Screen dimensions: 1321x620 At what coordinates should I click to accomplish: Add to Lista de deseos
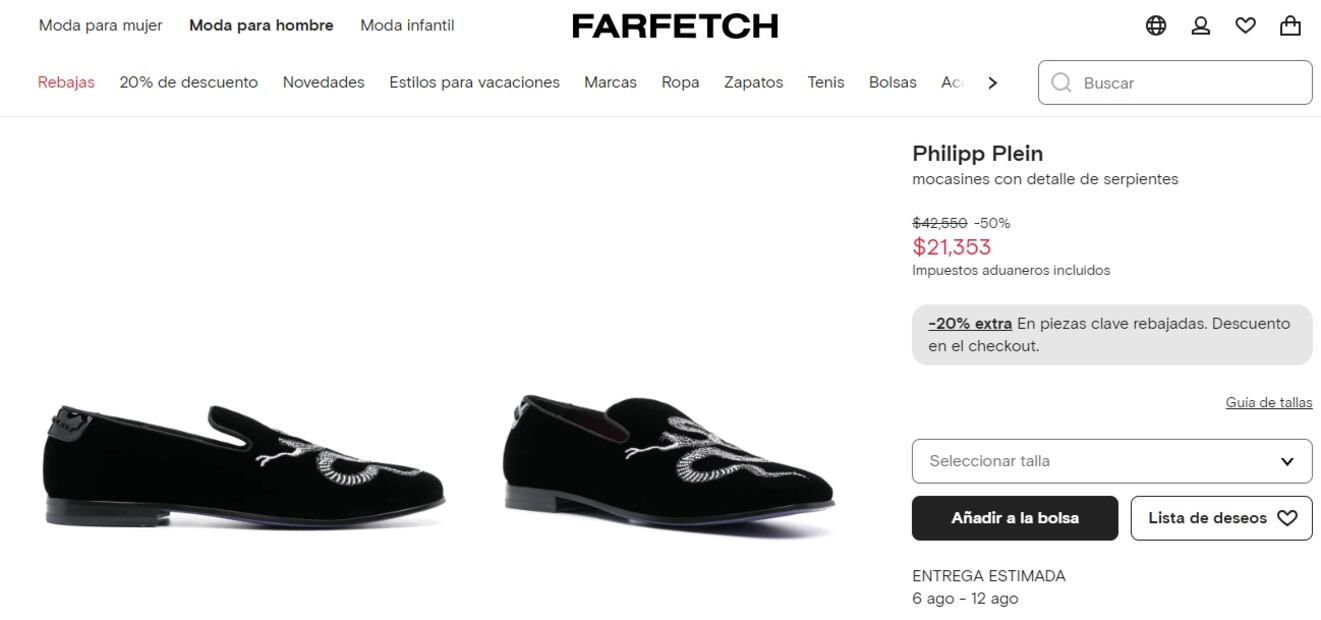pos(1221,518)
